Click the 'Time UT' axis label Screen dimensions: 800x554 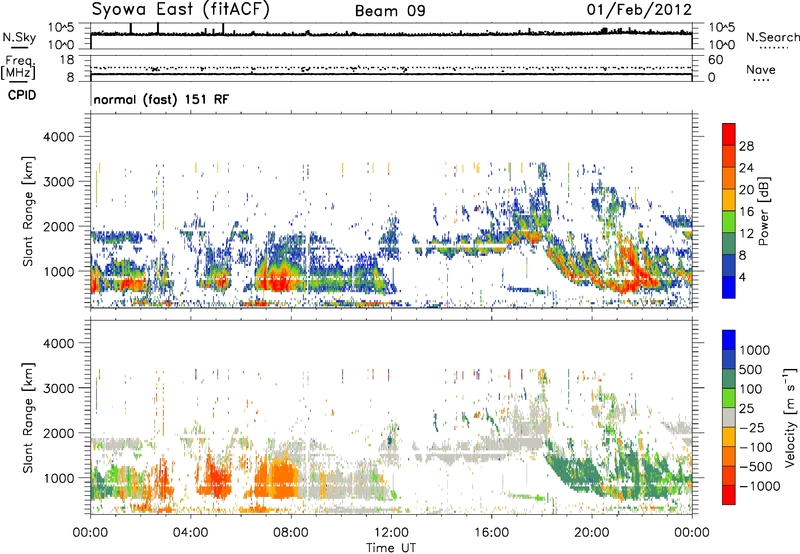click(391, 547)
